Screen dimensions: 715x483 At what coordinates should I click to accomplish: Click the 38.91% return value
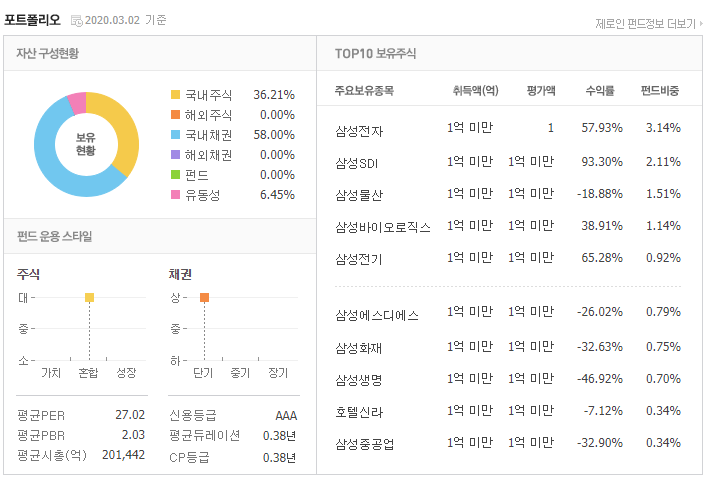tap(602, 226)
